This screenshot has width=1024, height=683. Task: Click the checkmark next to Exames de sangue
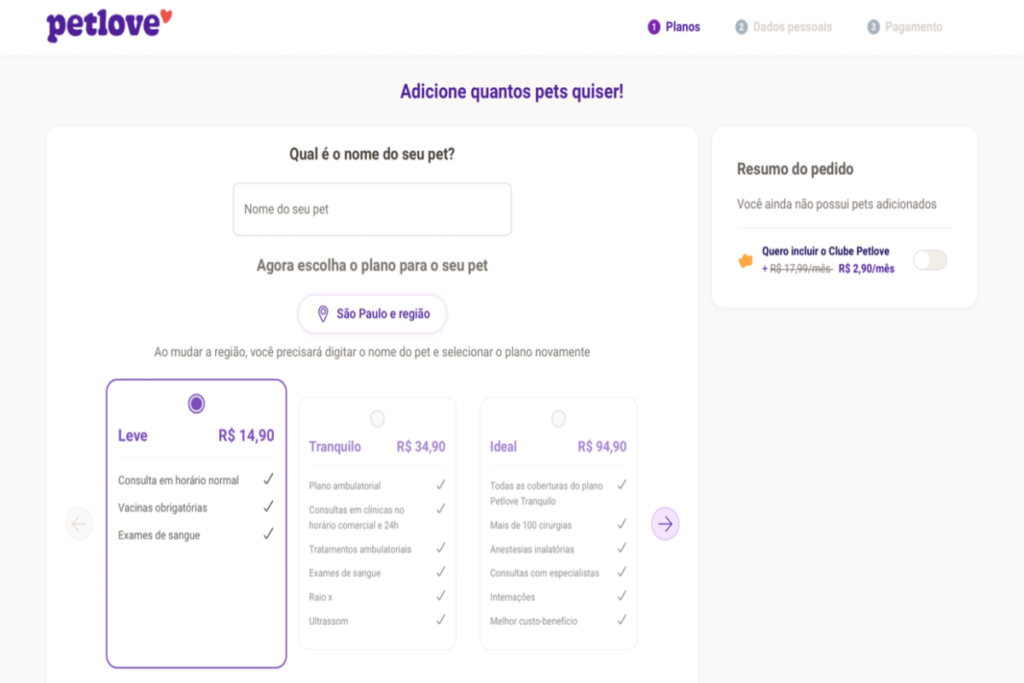[x=268, y=534]
